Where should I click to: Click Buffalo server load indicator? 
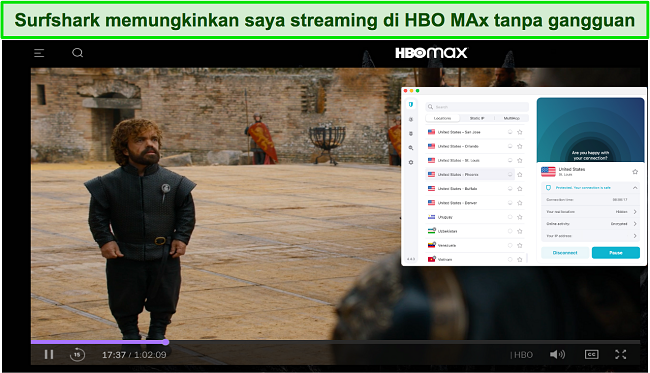pyautogui.click(x=510, y=189)
